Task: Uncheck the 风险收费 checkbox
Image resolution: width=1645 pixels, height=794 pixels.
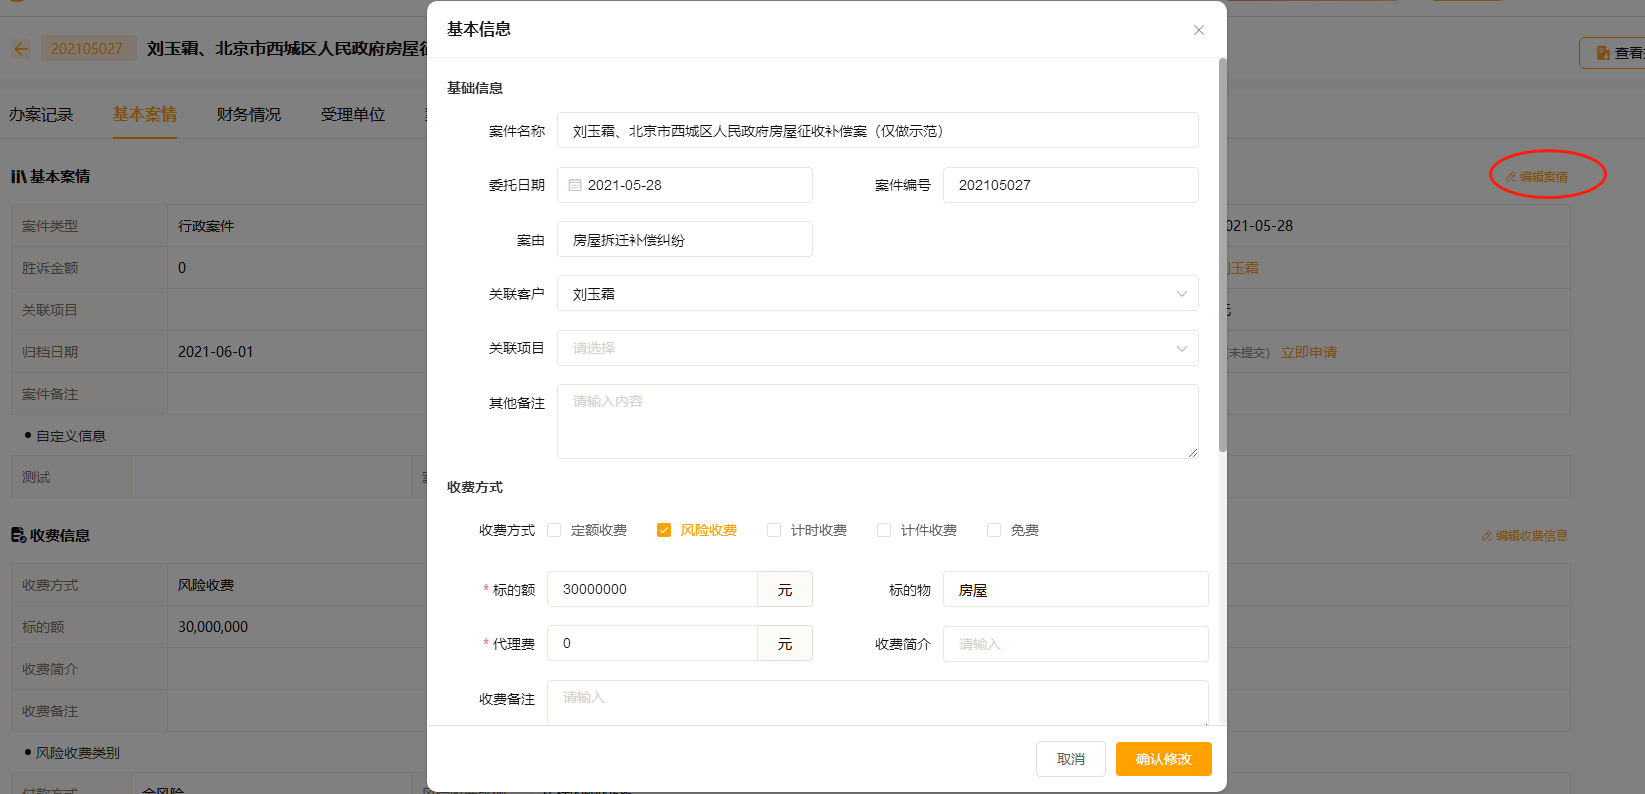Action: (x=664, y=530)
